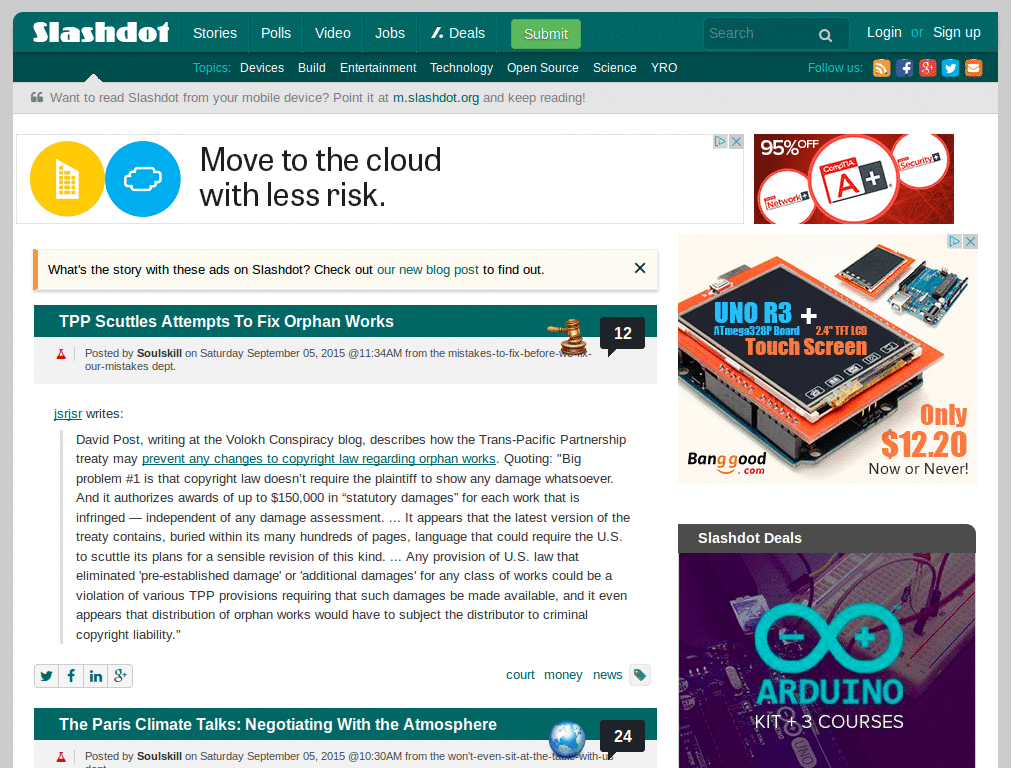This screenshot has width=1024, height=768.
Task: Select the Science topic
Action: pos(615,68)
